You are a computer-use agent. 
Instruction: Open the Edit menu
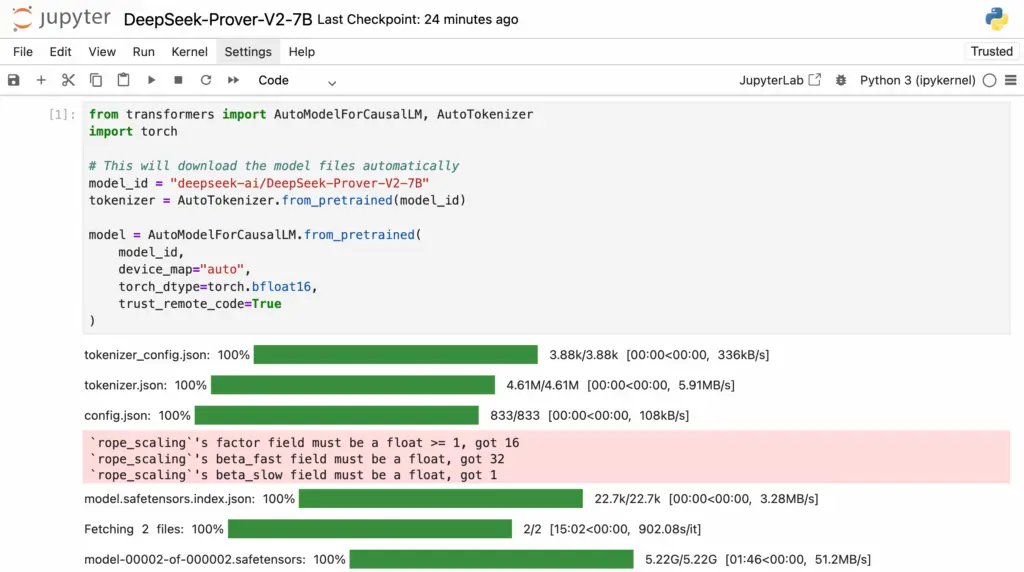[60, 52]
